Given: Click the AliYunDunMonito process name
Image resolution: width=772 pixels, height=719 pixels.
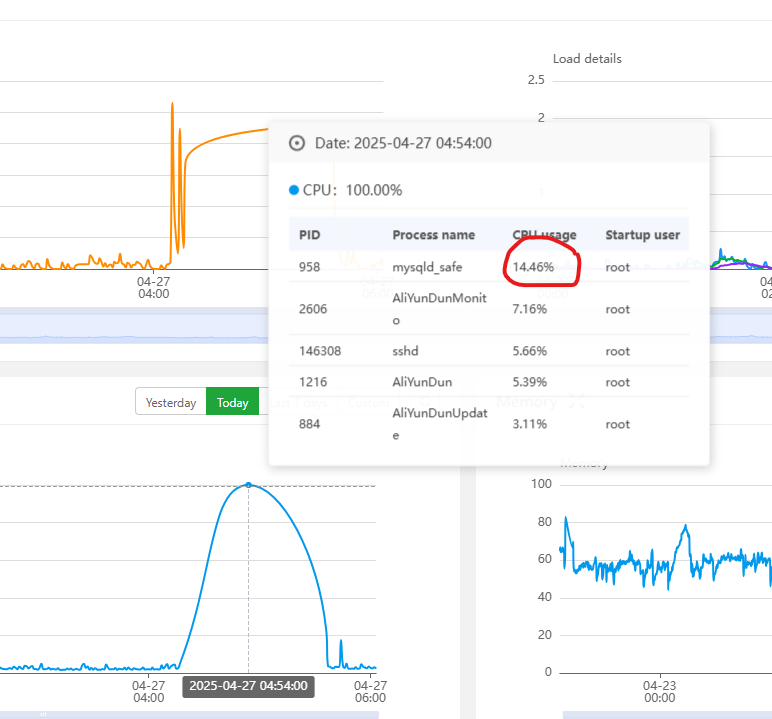Looking at the screenshot, I should pos(439,309).
